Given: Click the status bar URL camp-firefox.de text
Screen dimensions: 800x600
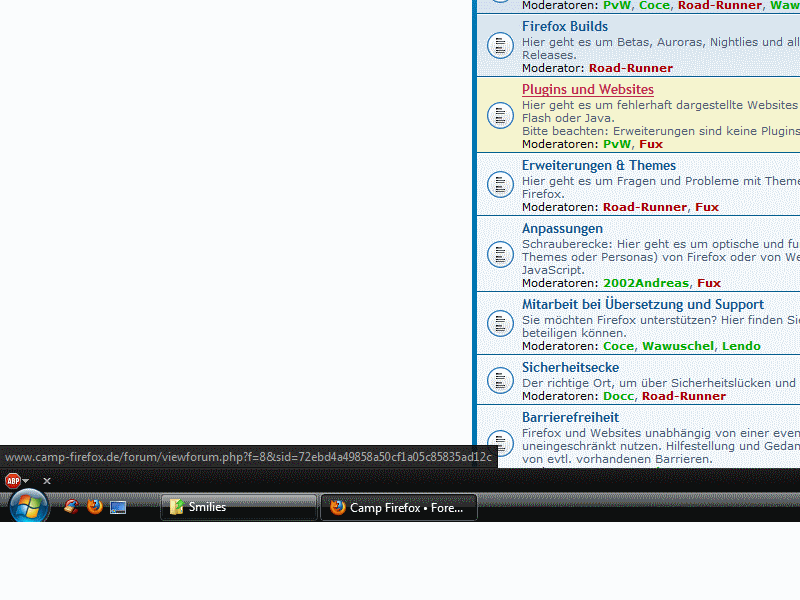Looking at the screenshot, I should 248,457.
